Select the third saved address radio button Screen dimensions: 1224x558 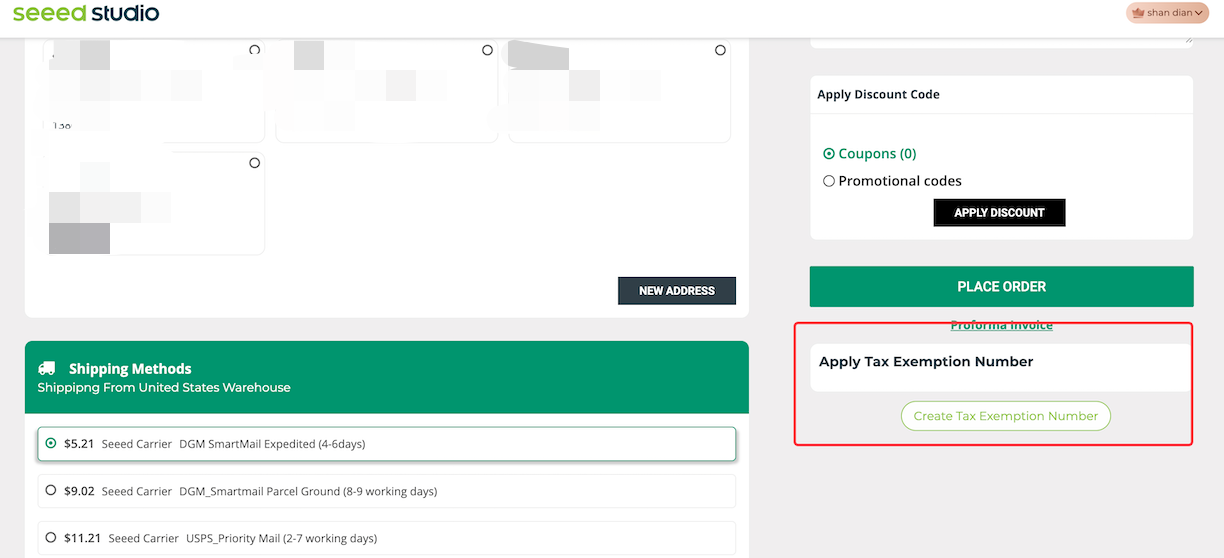tap(720, 50)
